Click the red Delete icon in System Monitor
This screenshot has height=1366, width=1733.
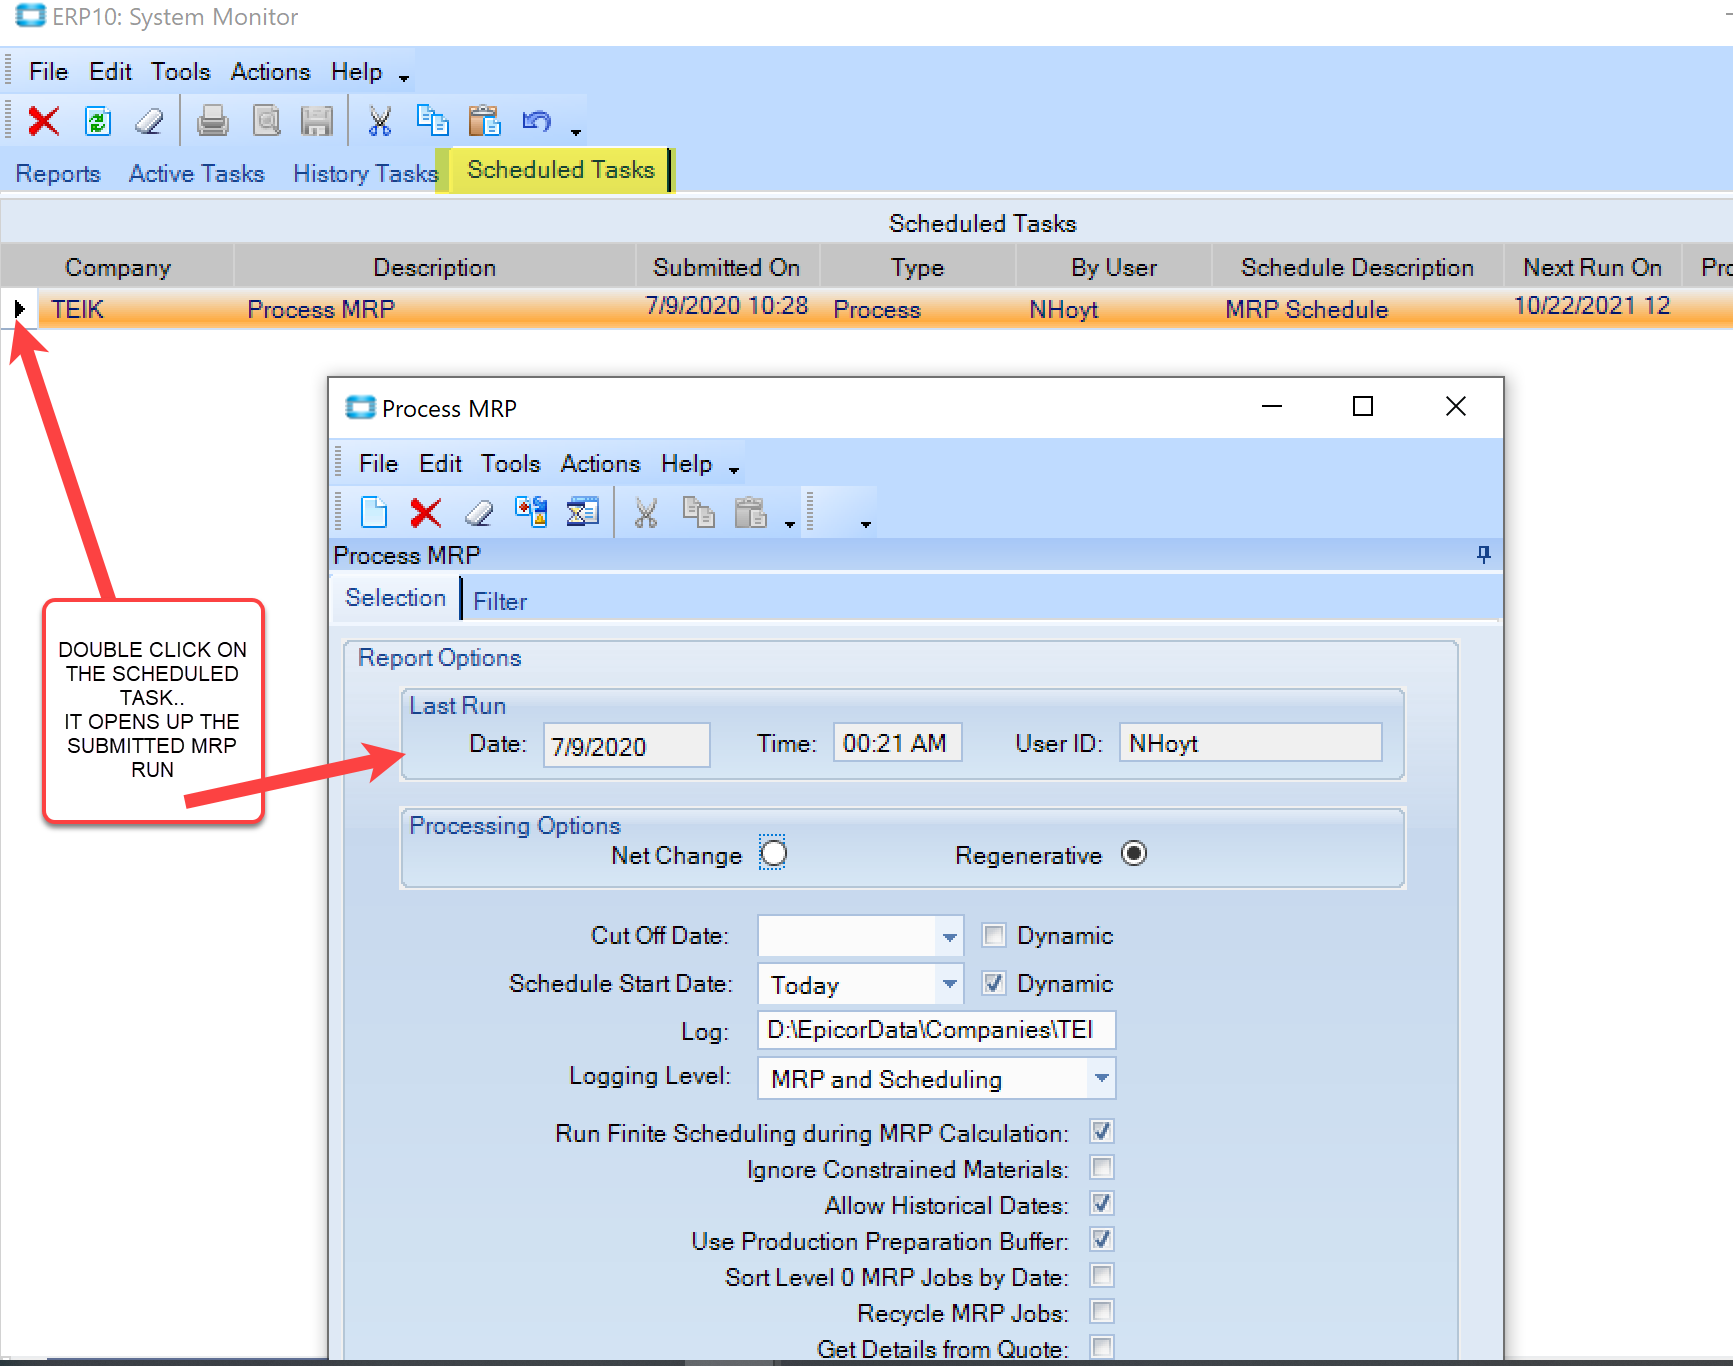coord(43,120)
